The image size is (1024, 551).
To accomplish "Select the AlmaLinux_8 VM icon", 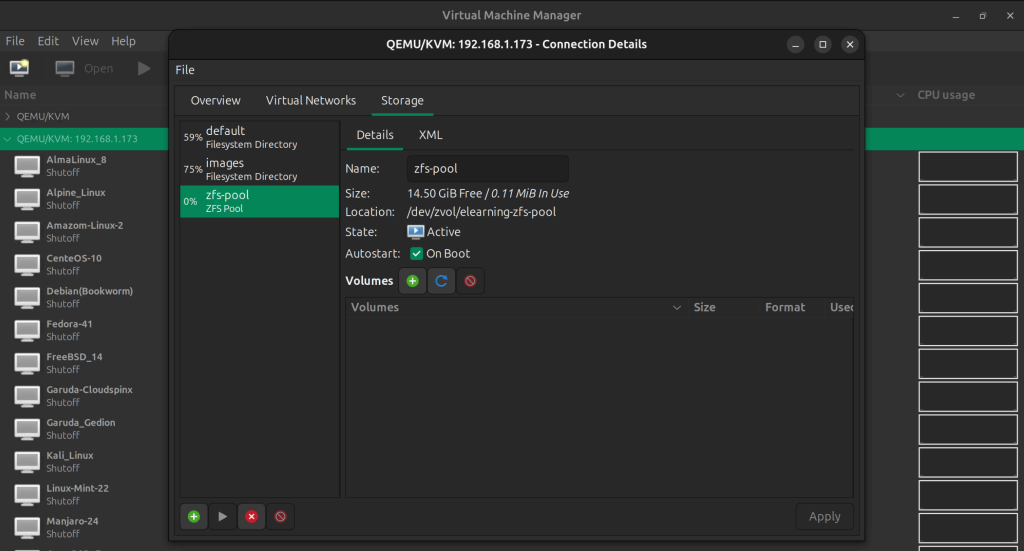I will coord(27,166).
